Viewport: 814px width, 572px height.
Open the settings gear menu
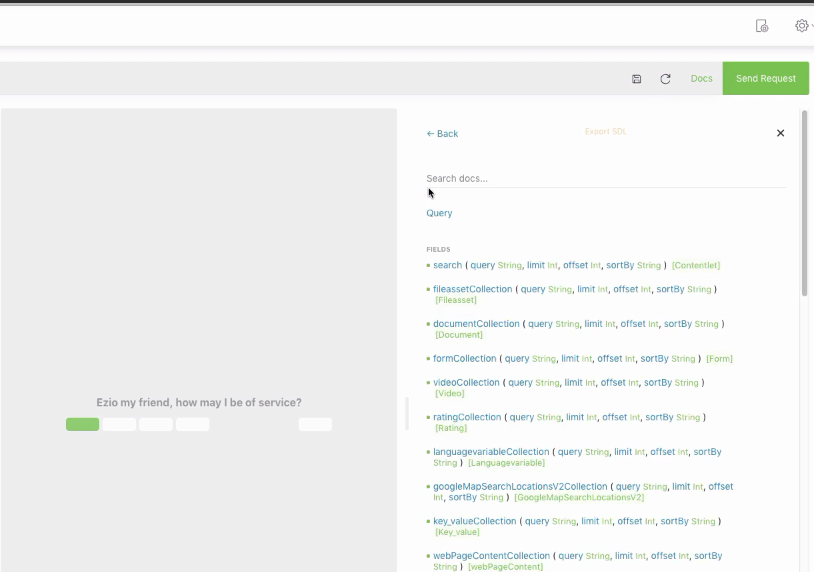(x=802, y=26)
